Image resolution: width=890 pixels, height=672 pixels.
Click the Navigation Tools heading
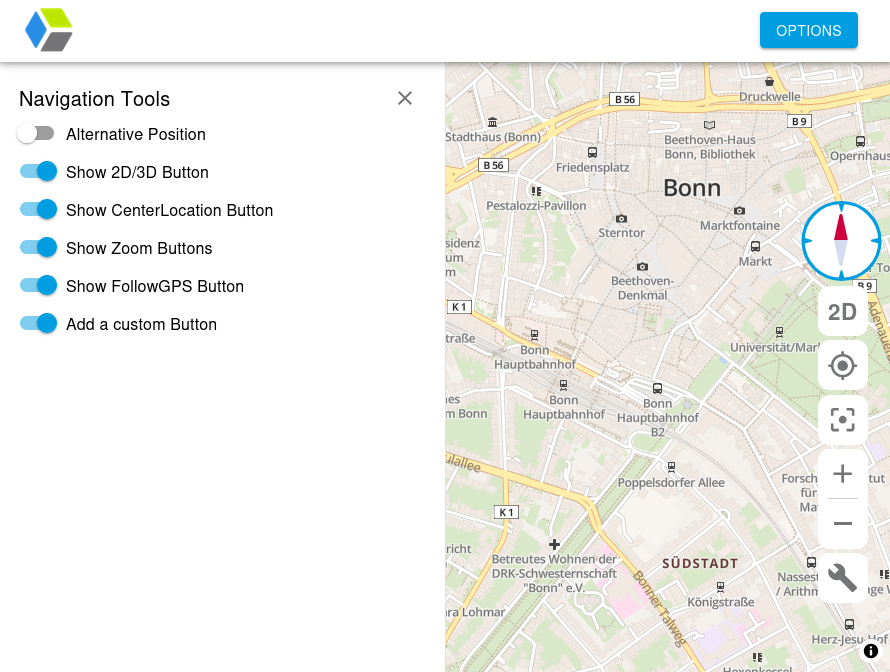point(94,99)
